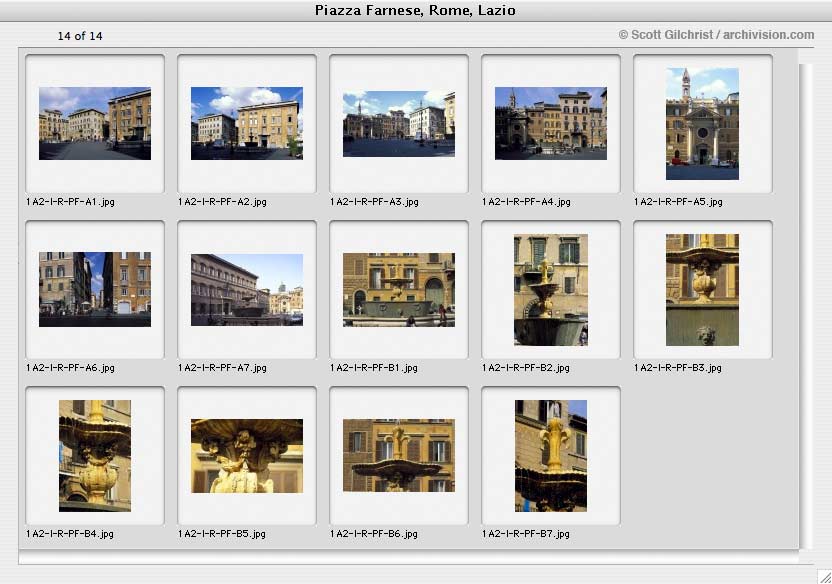Select fountain thumbnail 1A2-I-R-PF-B1.jpg
This screenshot has width=832, height=584.
tap(398, 290)
